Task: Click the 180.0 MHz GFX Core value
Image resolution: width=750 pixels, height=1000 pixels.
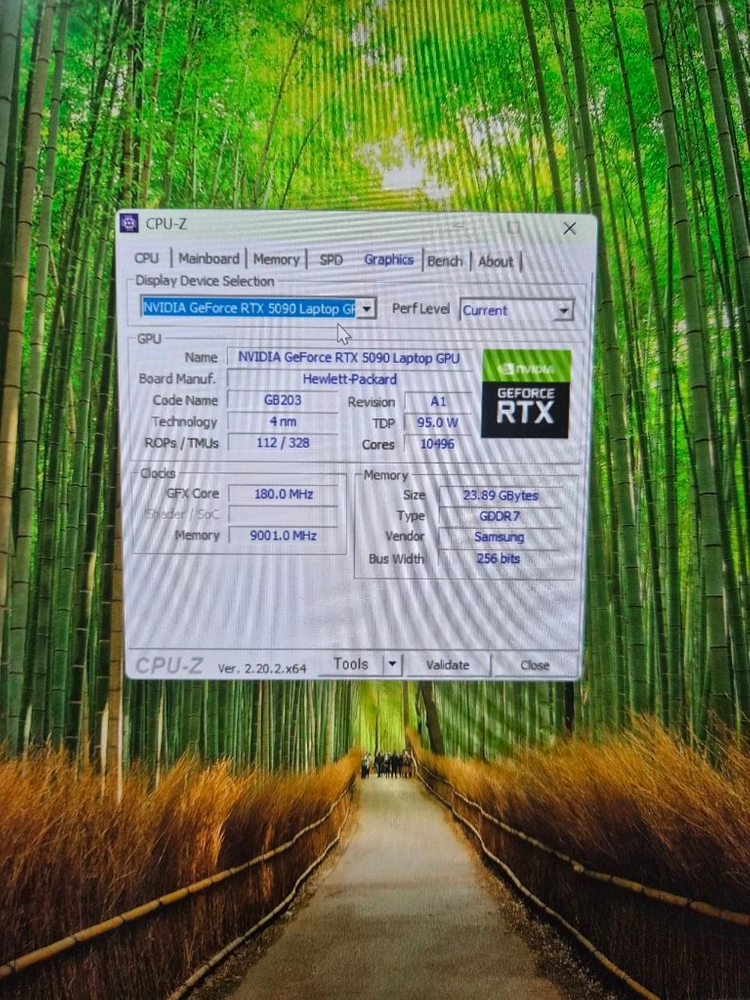Action: tap(283, 494)
